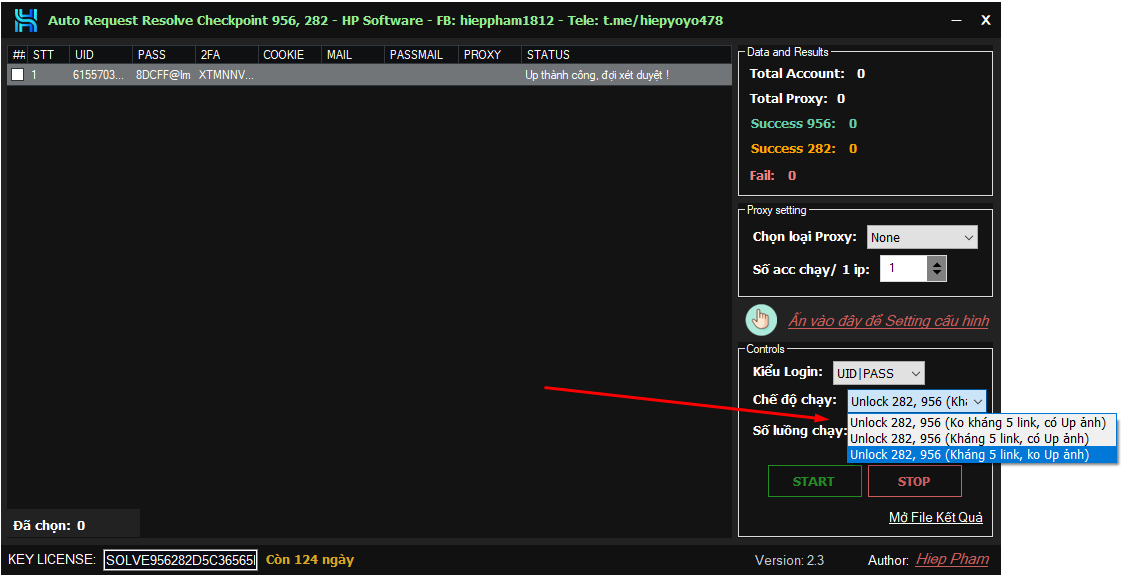Open the Chọn loại Proxy dropdown

(x=921, y=238)
